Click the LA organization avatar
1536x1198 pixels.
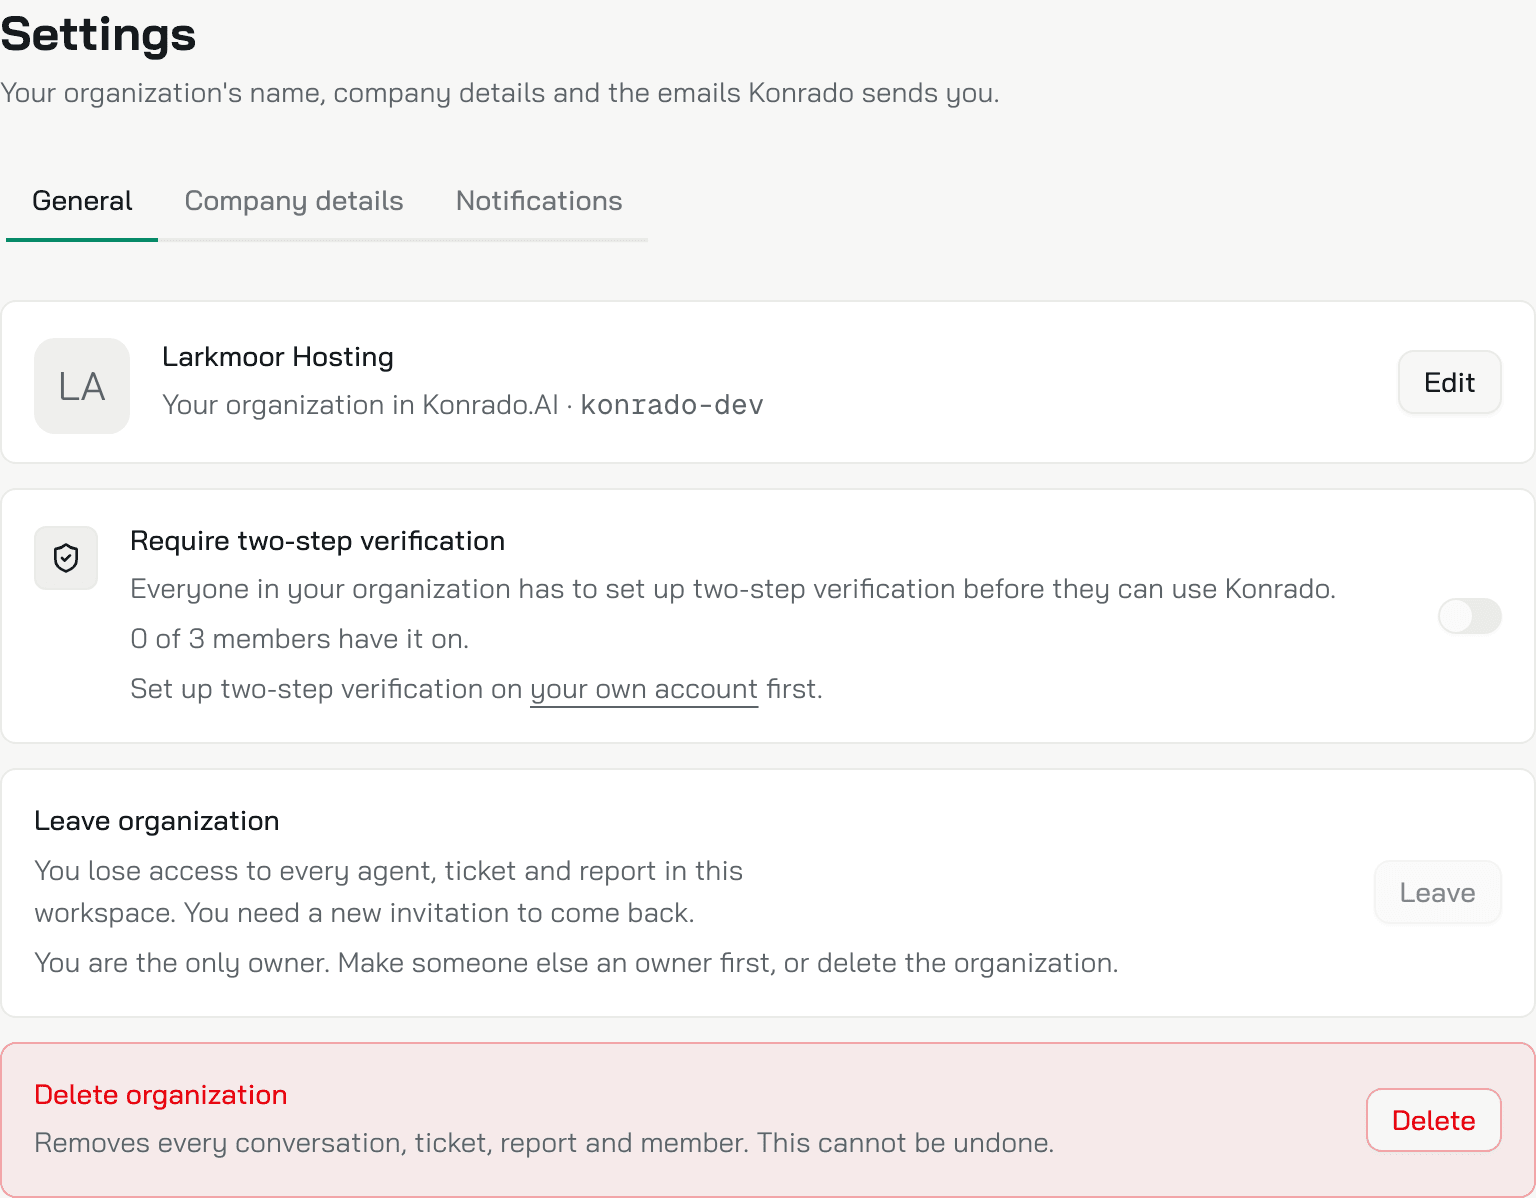click(82, 386)
